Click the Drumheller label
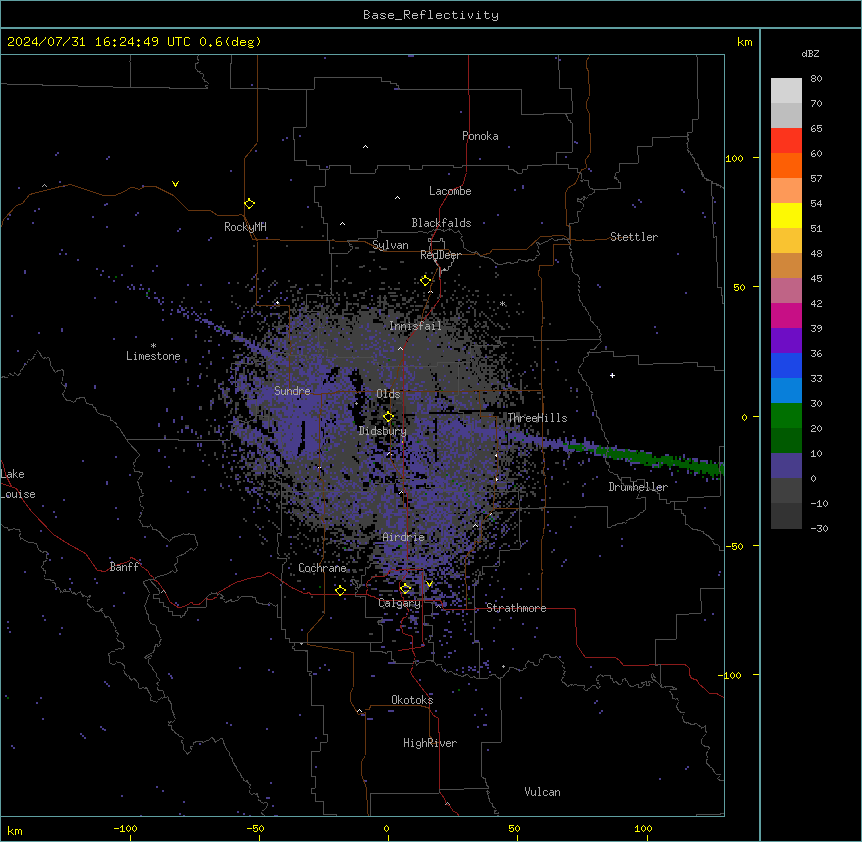 (x=638, y=487)
